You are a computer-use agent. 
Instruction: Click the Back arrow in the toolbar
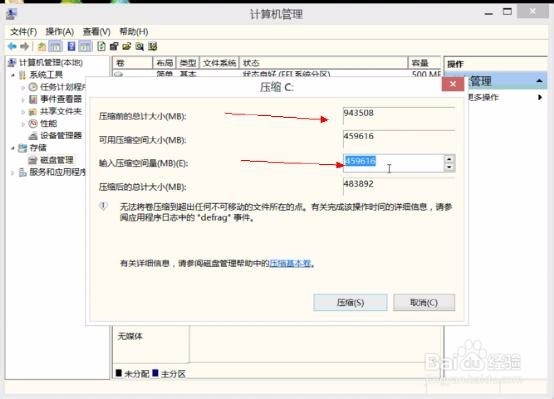tap(12, 46)
